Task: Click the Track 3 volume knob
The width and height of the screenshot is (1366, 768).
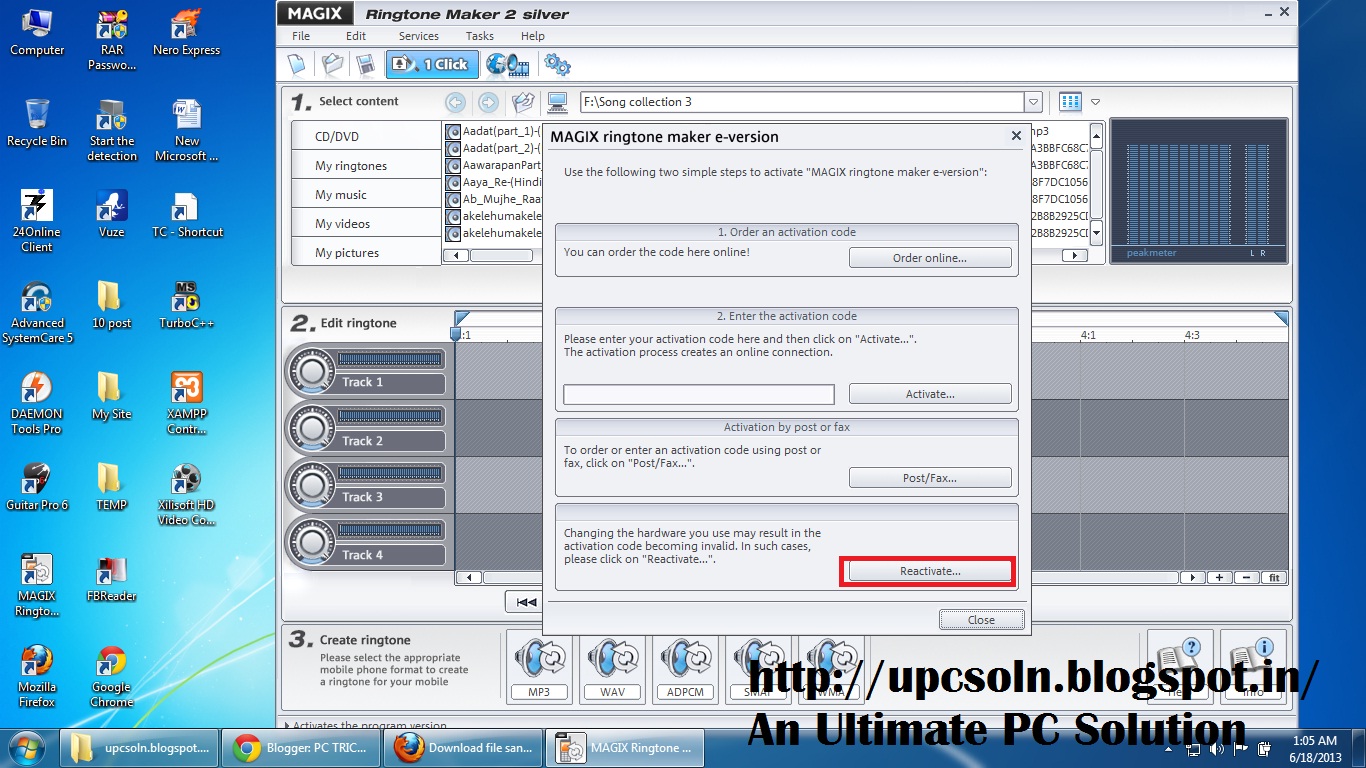Action: coord(312,487)
